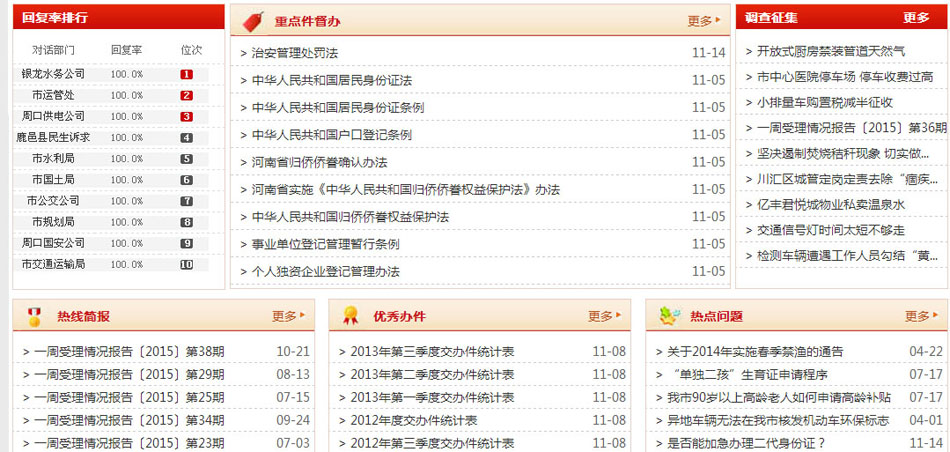Viewport: 950px width, 452px height.
Task: Click the ribbon award icon beside 优秀办件
Action: pos(350,317)
